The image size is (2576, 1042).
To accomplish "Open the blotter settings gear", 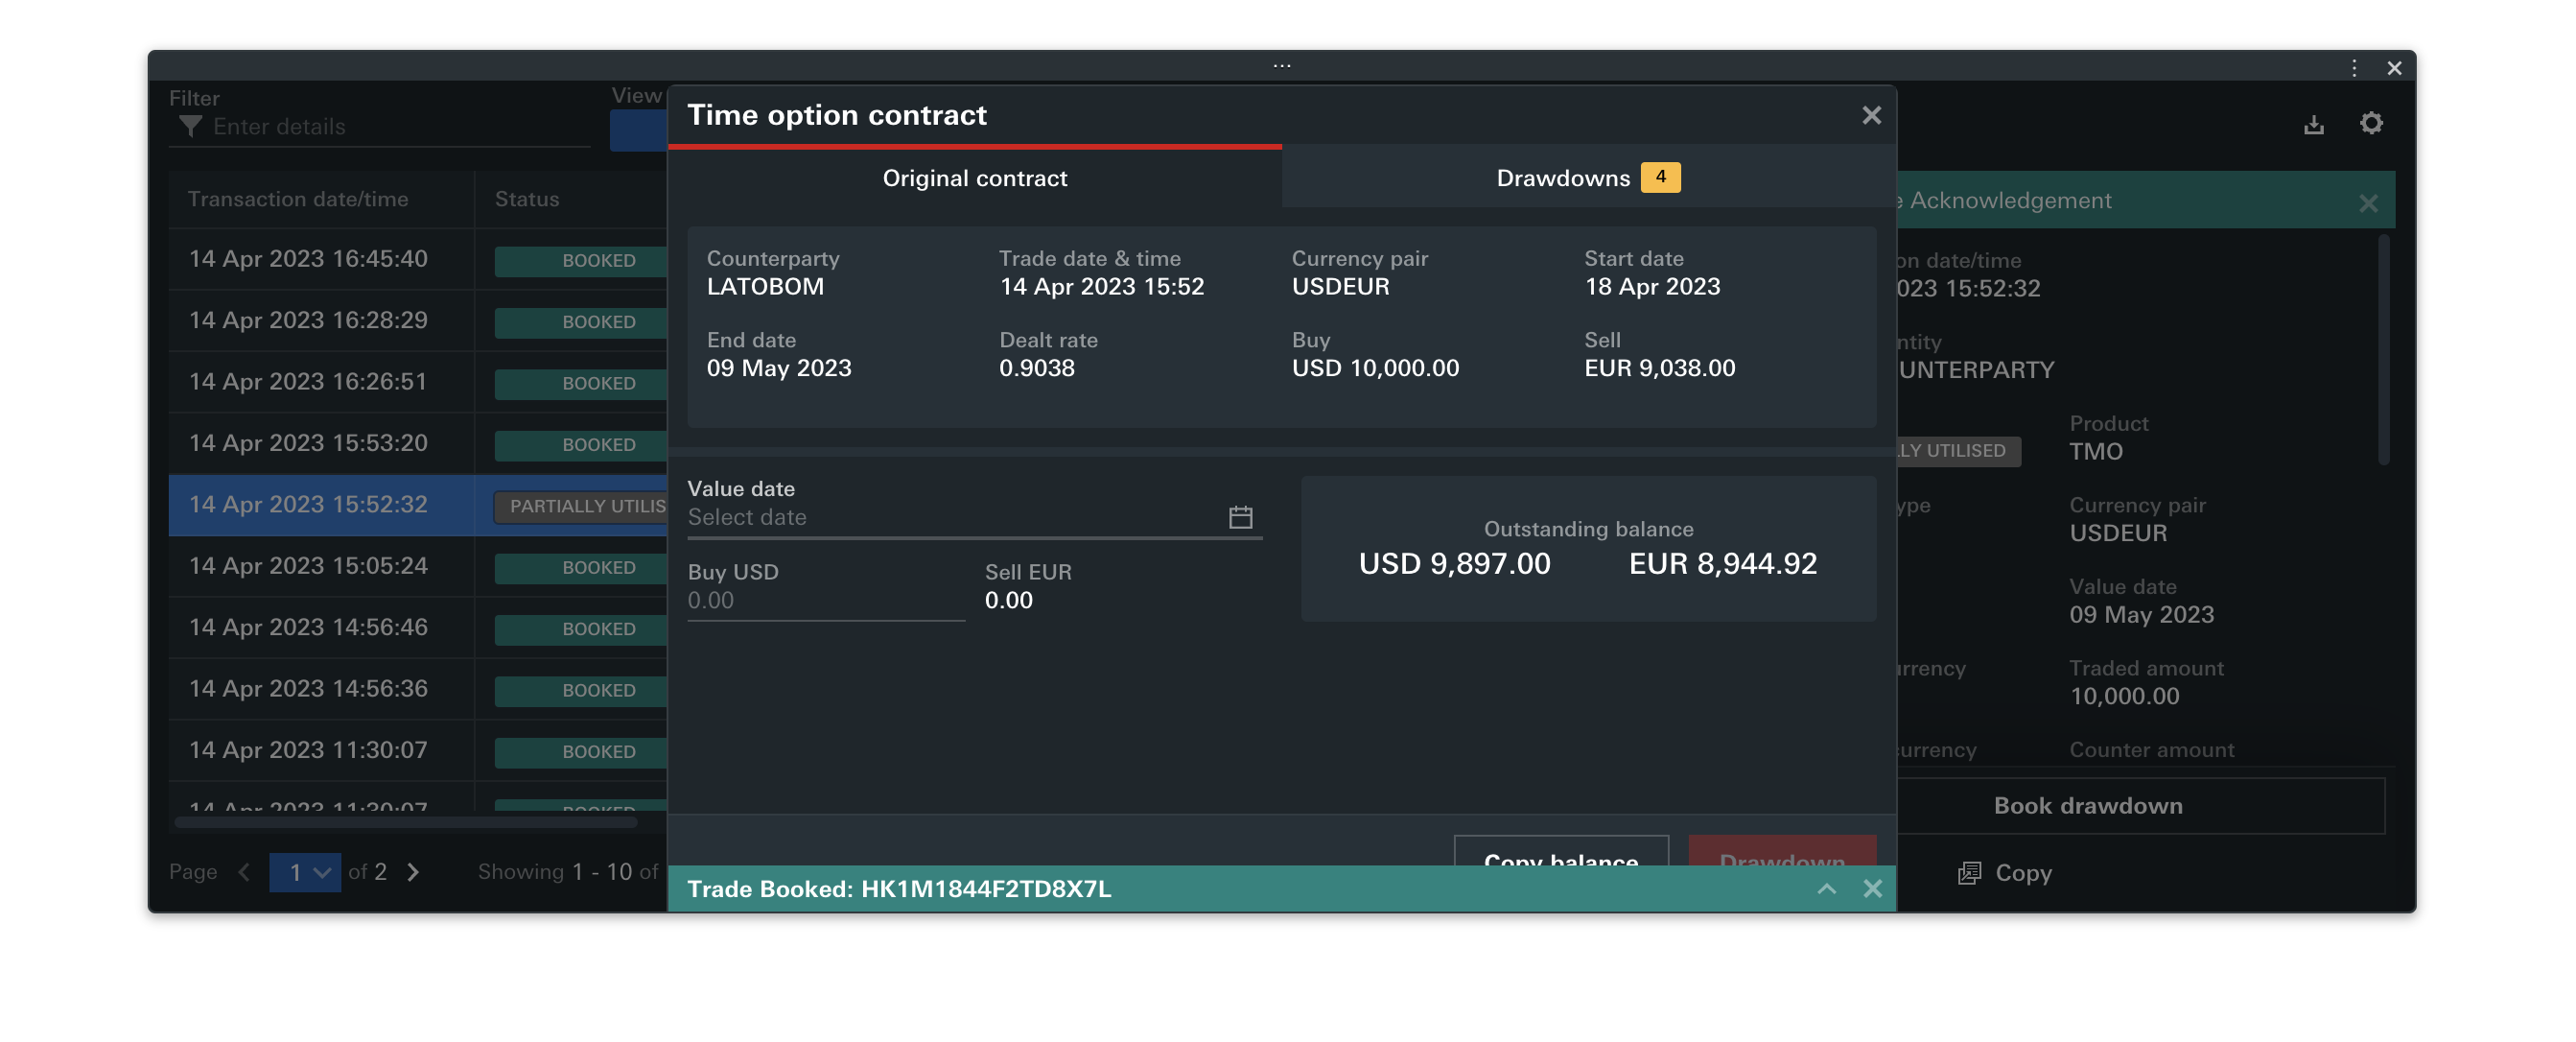I will (x=2370, y=123).
